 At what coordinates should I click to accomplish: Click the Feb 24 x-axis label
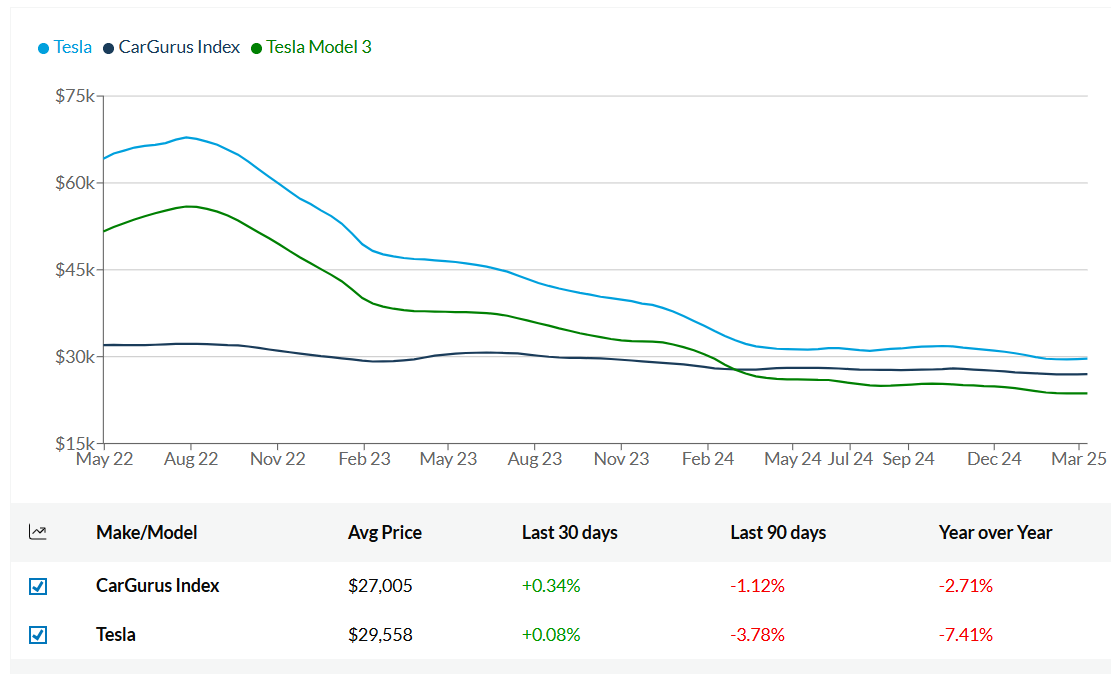click(707, 459)
